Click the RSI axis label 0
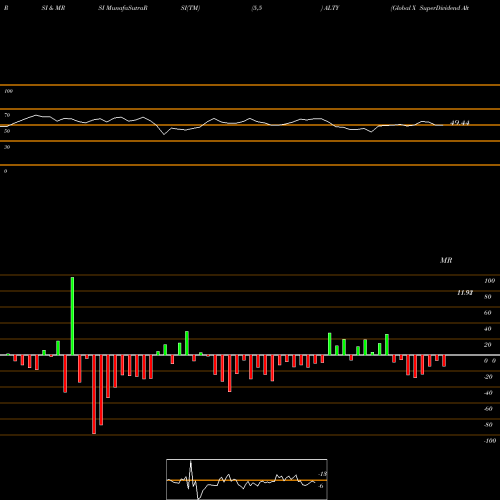Image resolution: width=500 pixels, height=500 pixels. [x=5, y=171]
